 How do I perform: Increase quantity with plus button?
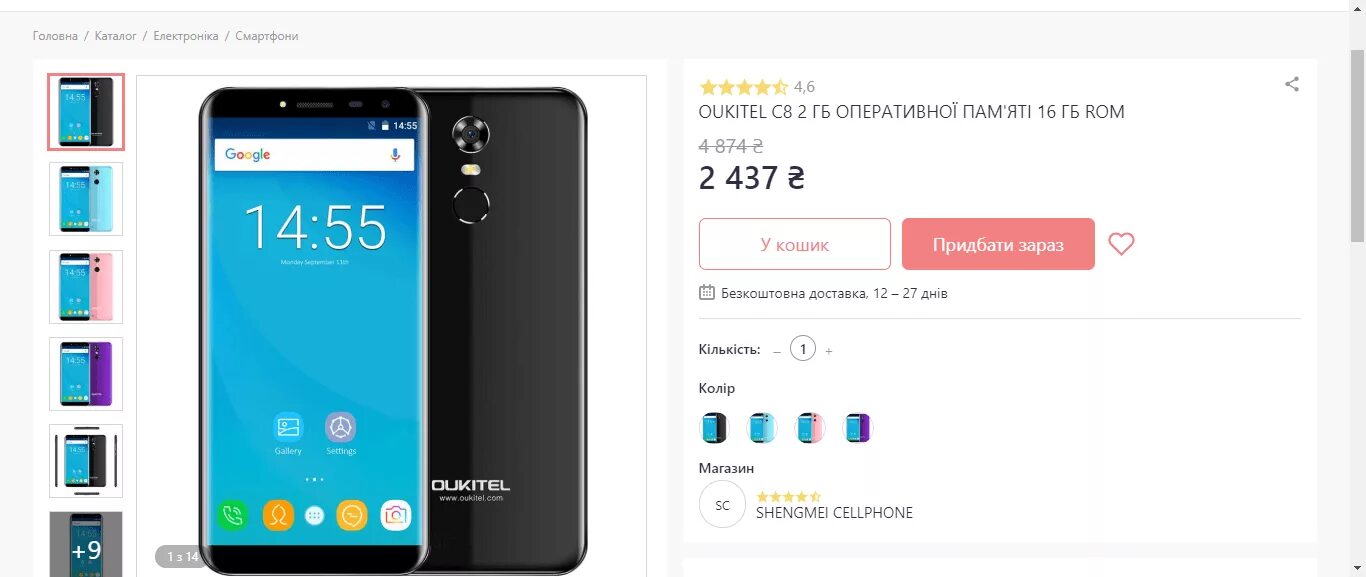(x=829, y=350)
